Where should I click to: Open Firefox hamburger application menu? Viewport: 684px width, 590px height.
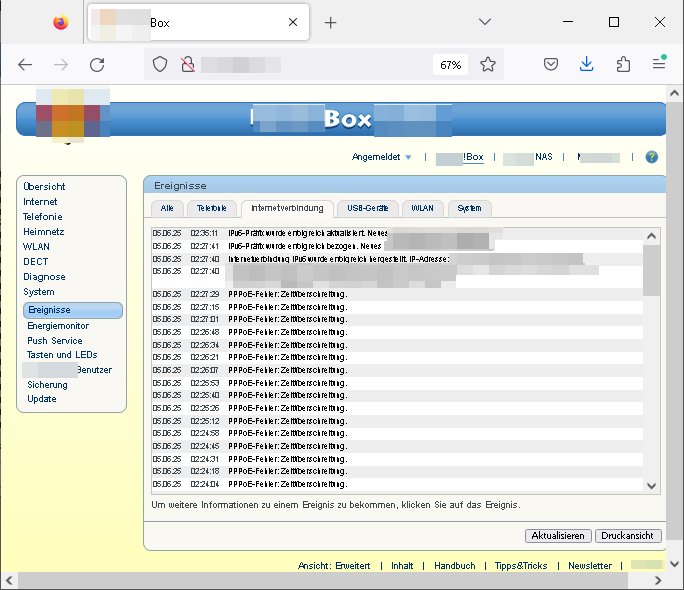pyautogui.click(x=659, y=64)
